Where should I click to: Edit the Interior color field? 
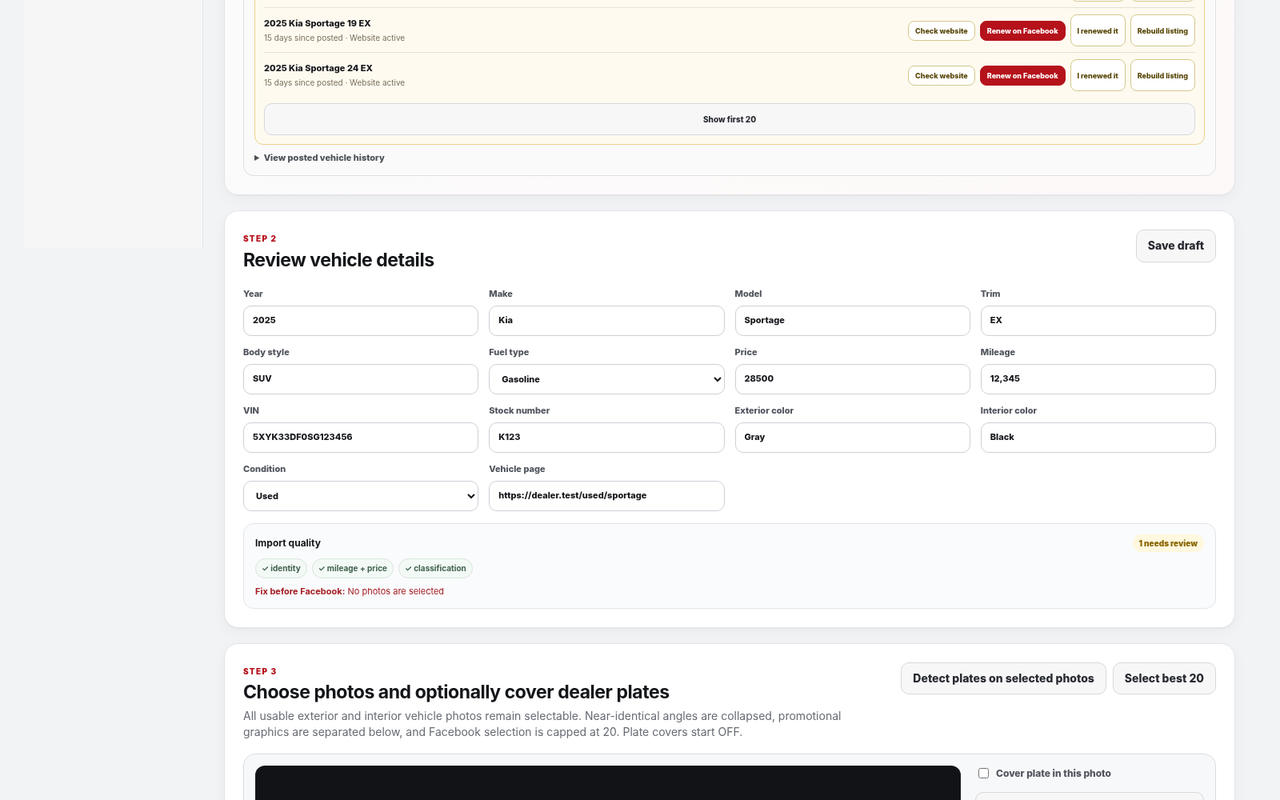[1098, 437]
